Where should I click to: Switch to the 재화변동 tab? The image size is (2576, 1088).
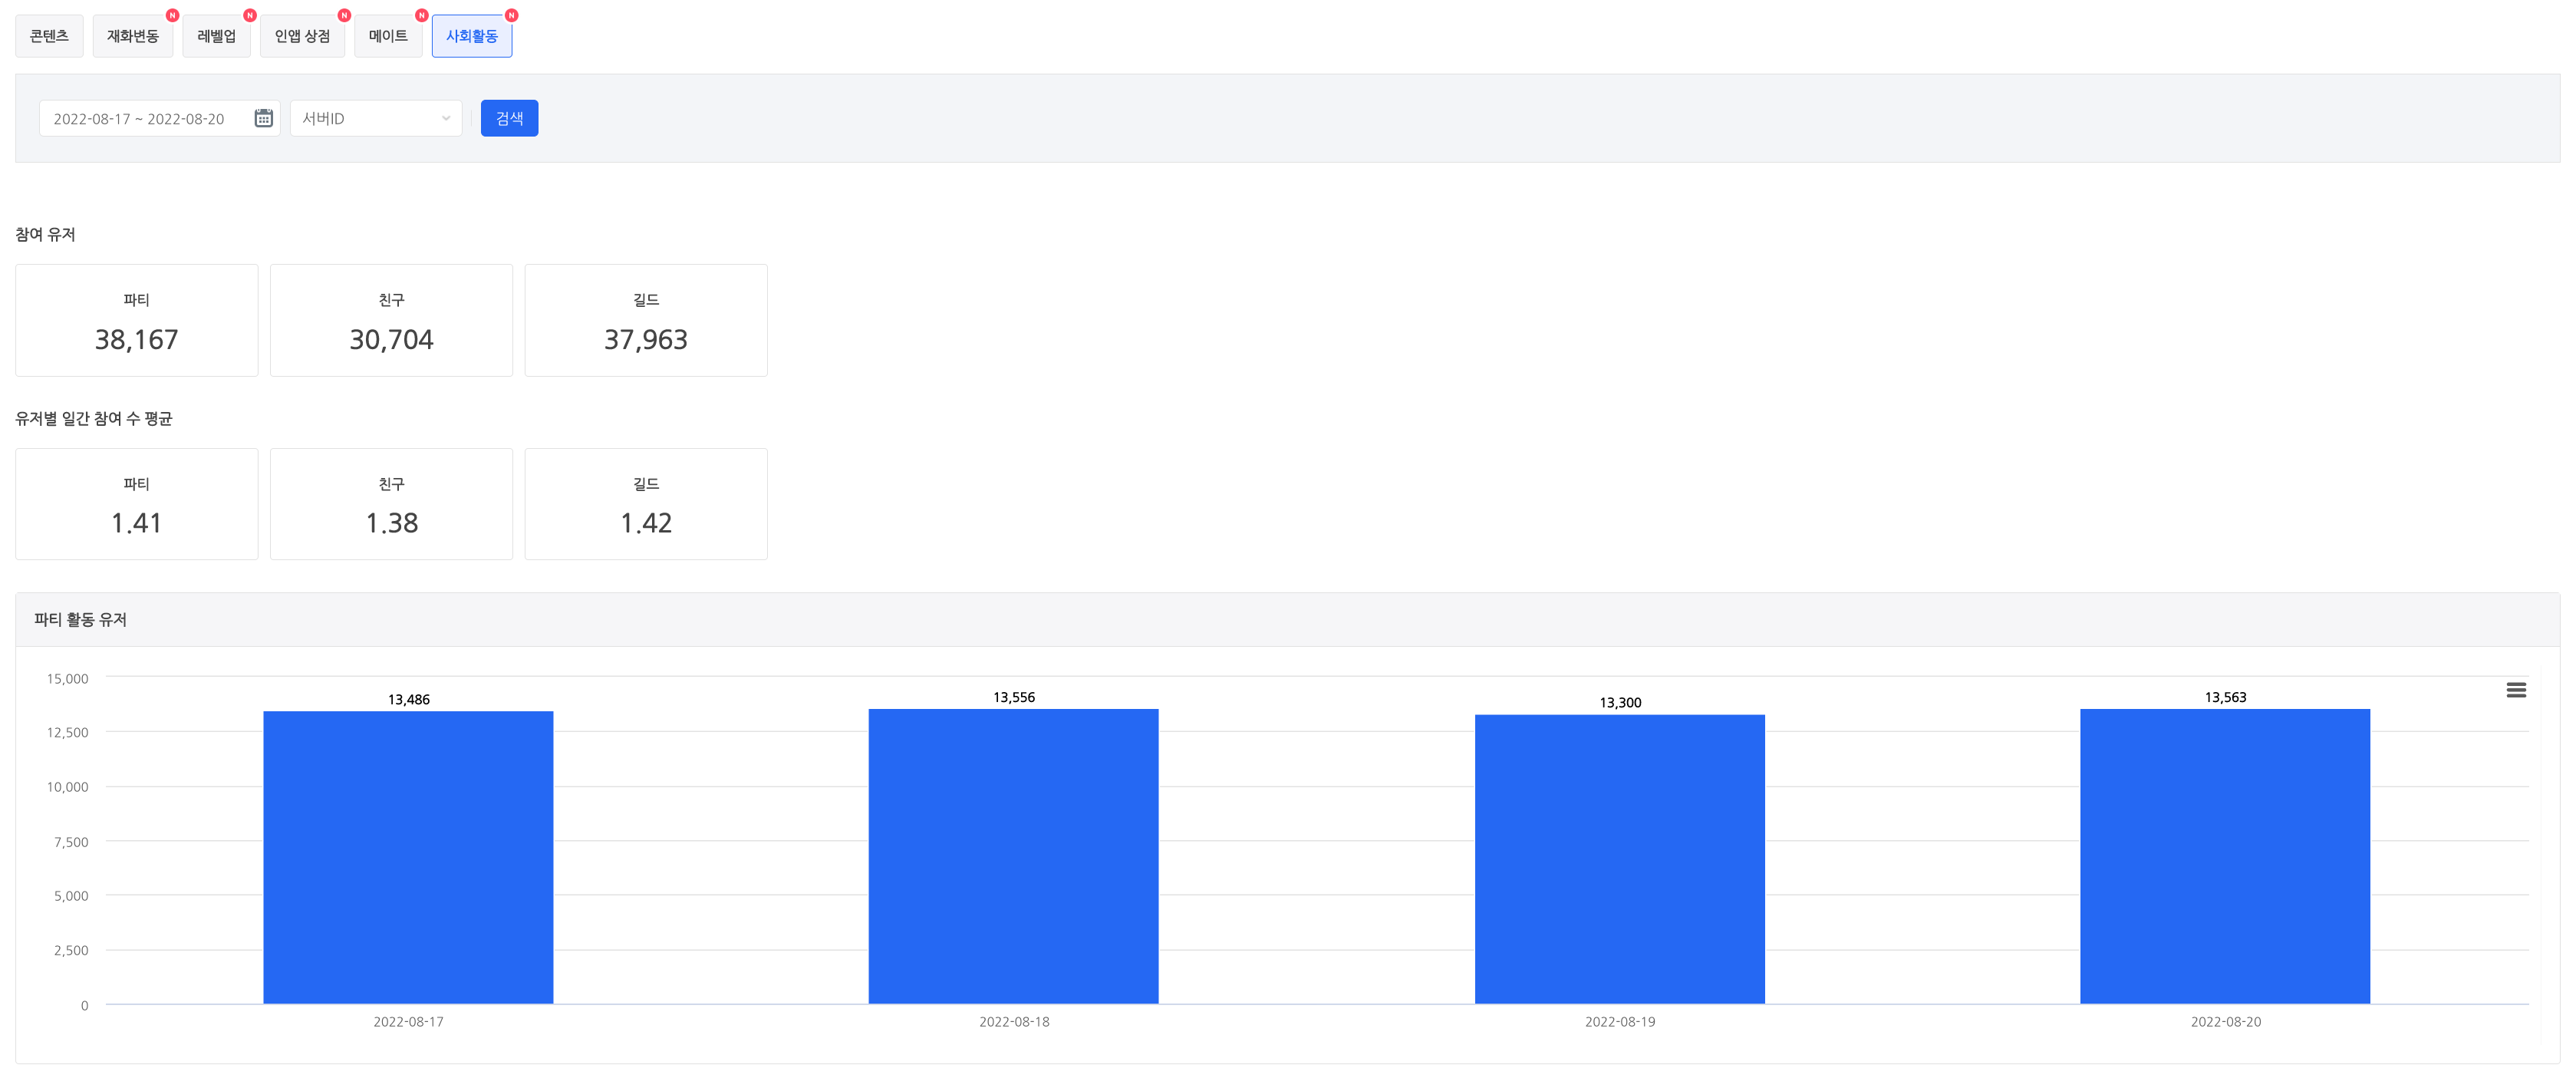pos(133,36)
